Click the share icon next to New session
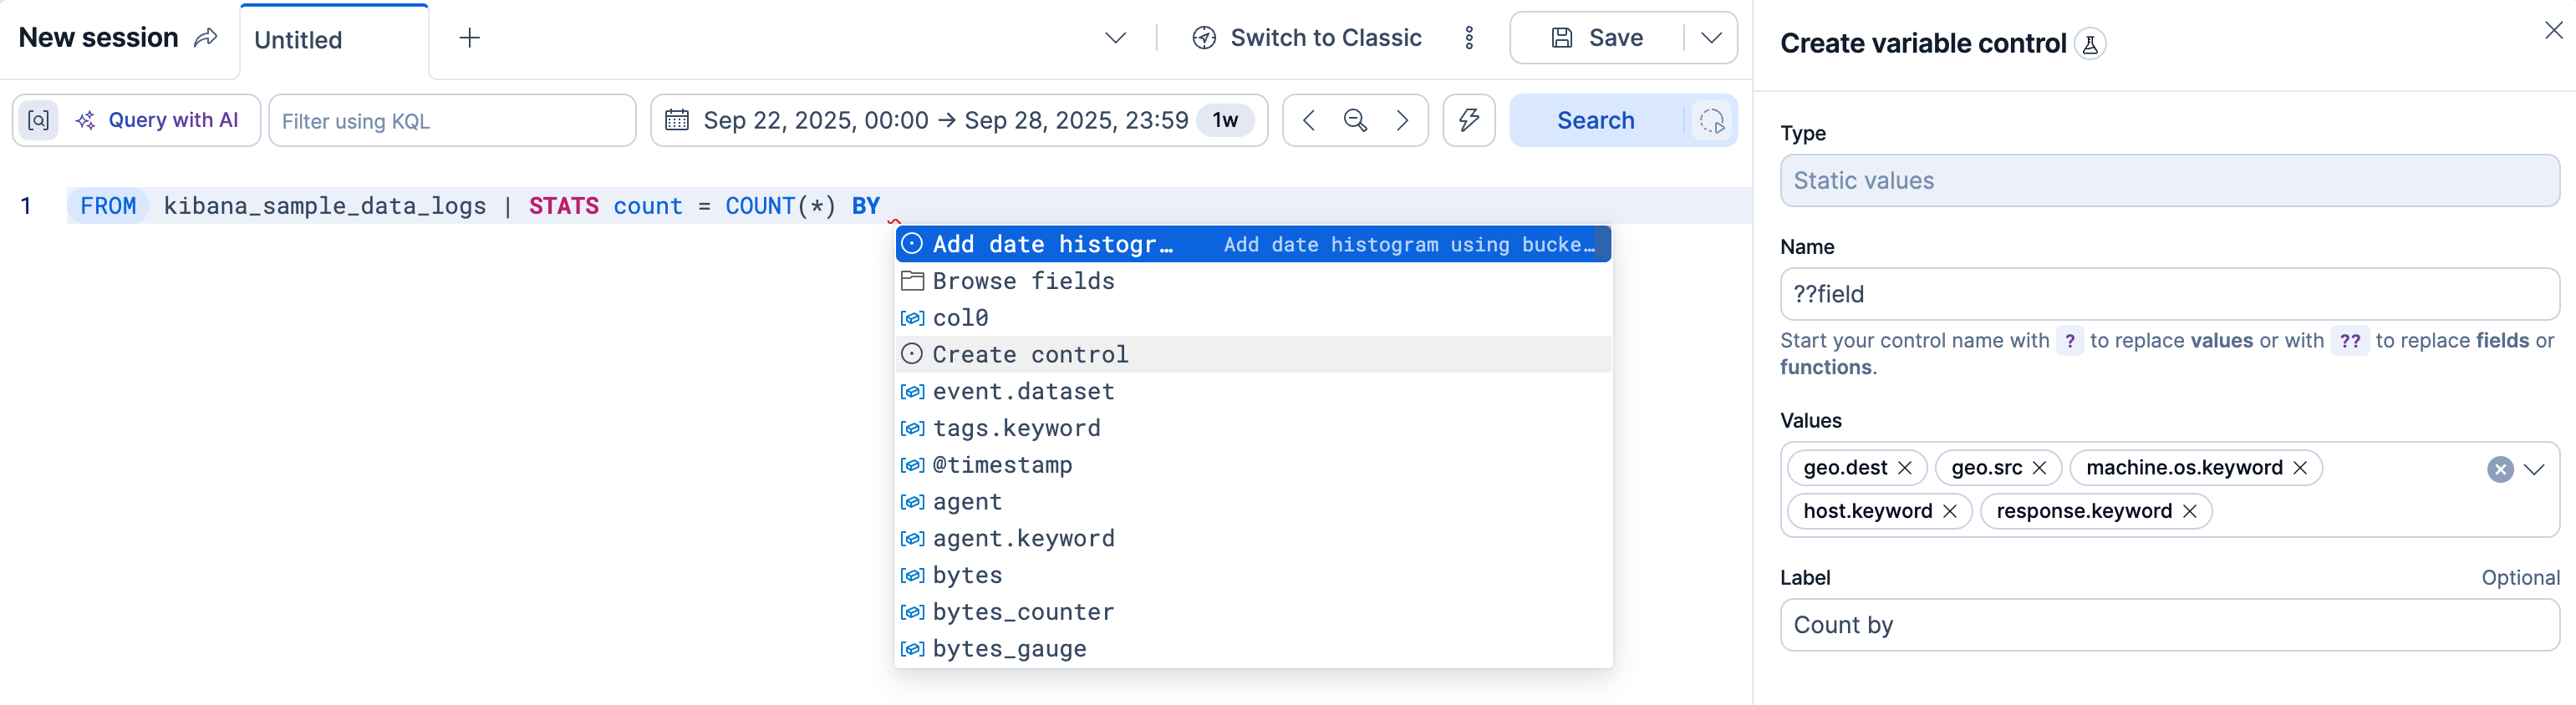Viewport: 2576px width, 705px height. 205,38
